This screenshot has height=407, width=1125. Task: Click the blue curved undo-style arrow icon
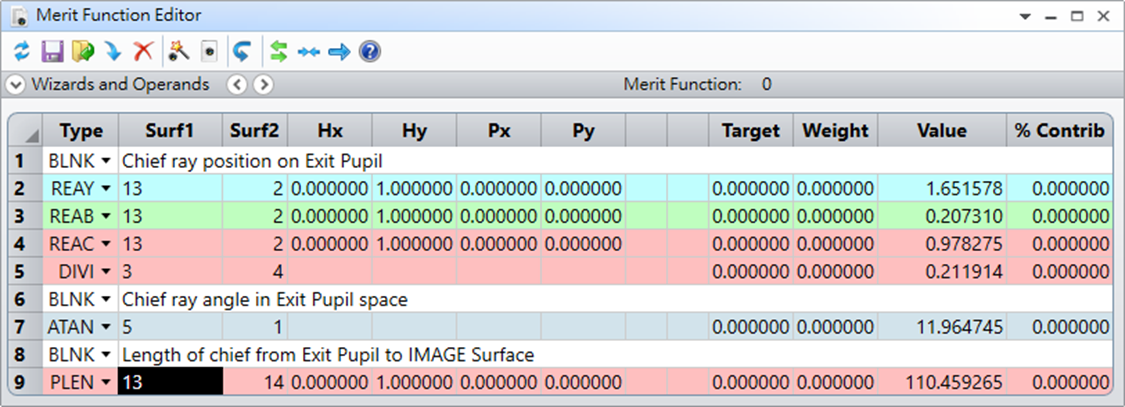242,52
